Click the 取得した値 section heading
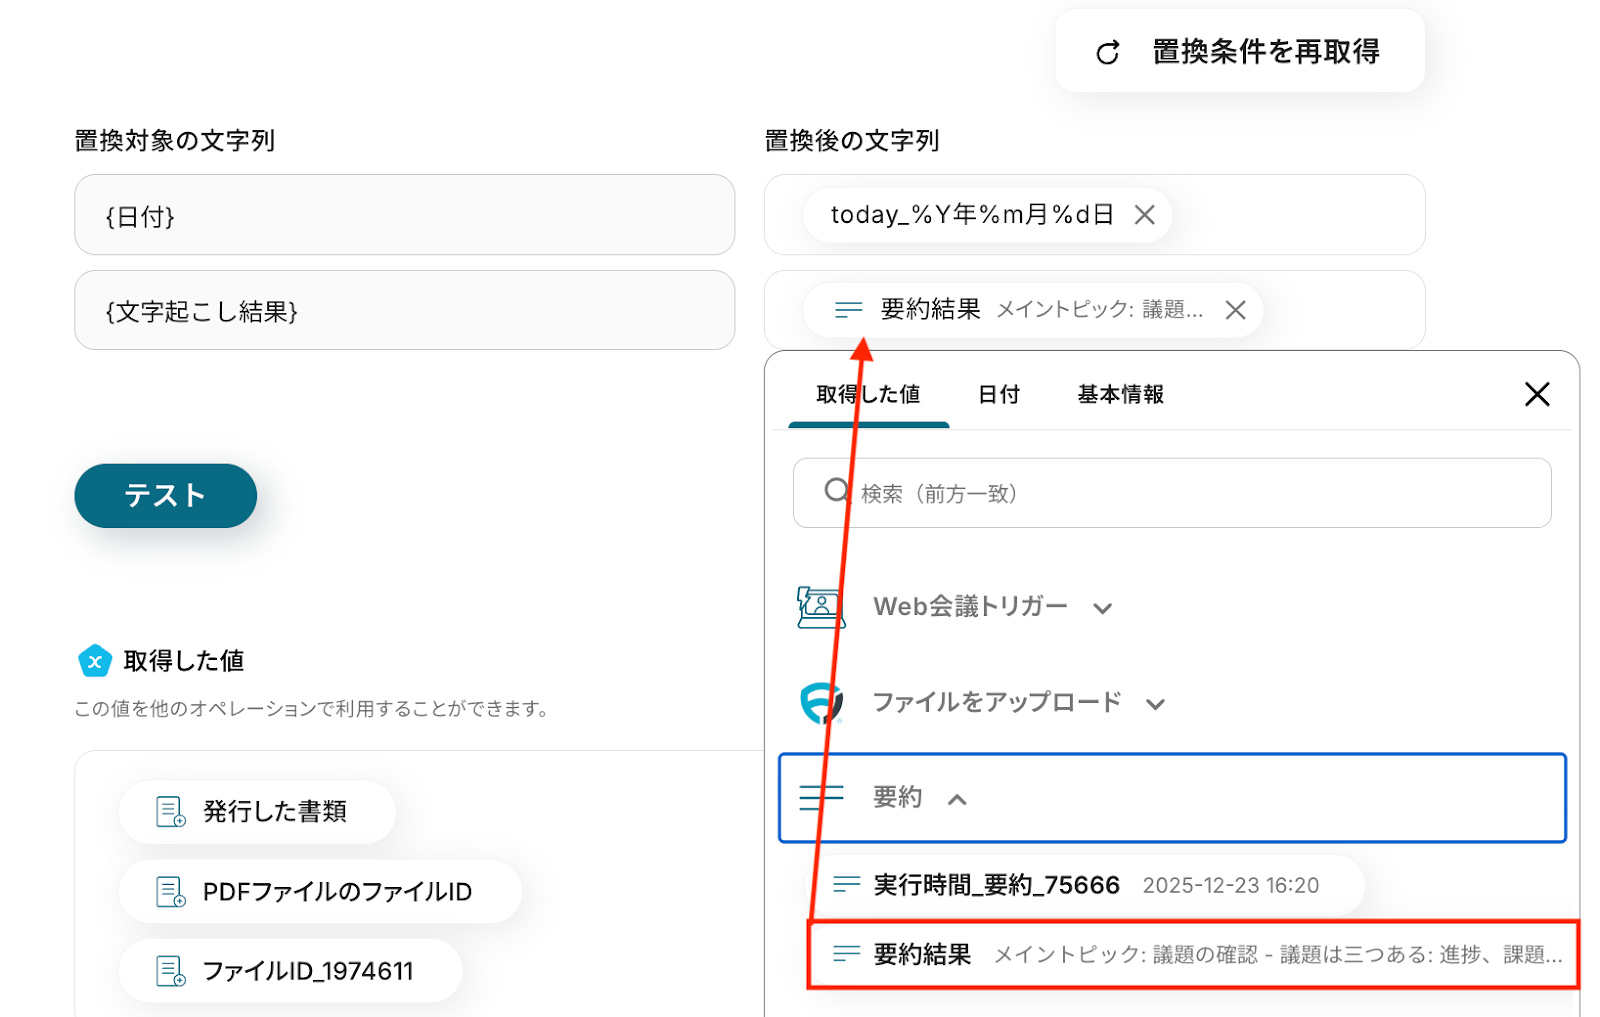The image size is (1600, 1017). click(184, 661)
